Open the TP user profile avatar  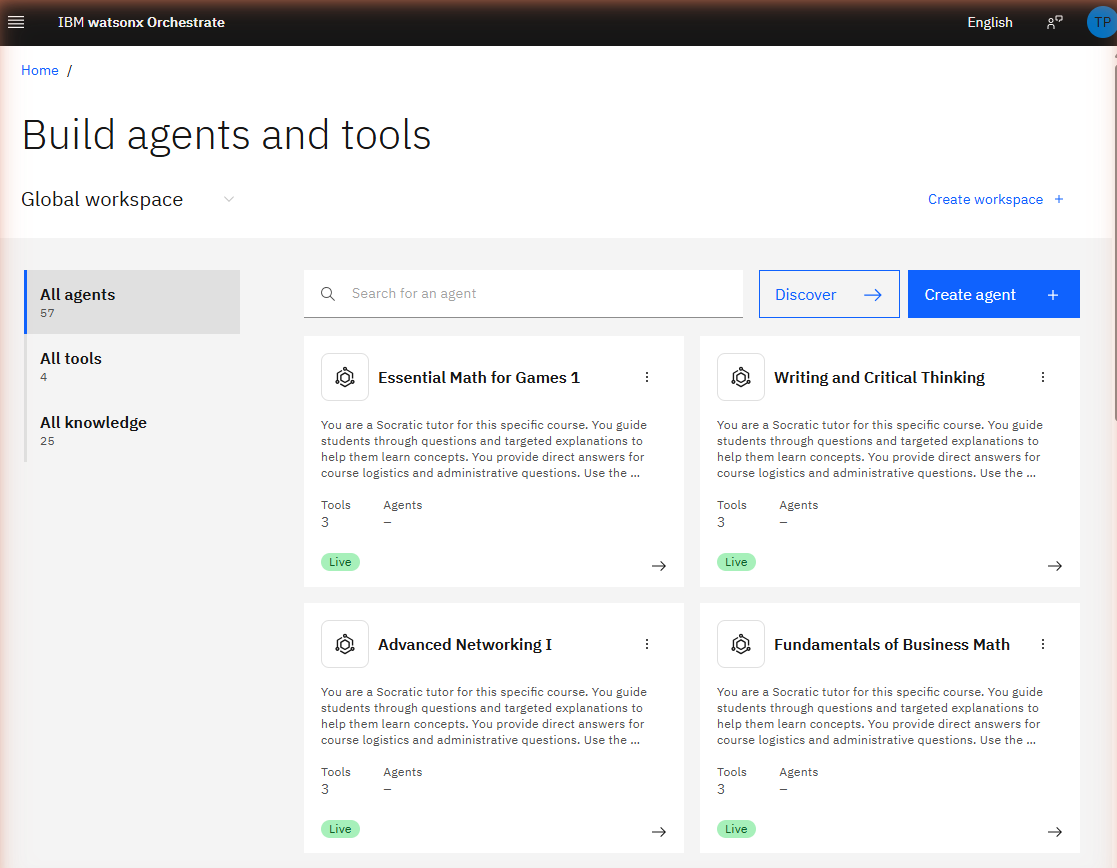[1101, 22]
